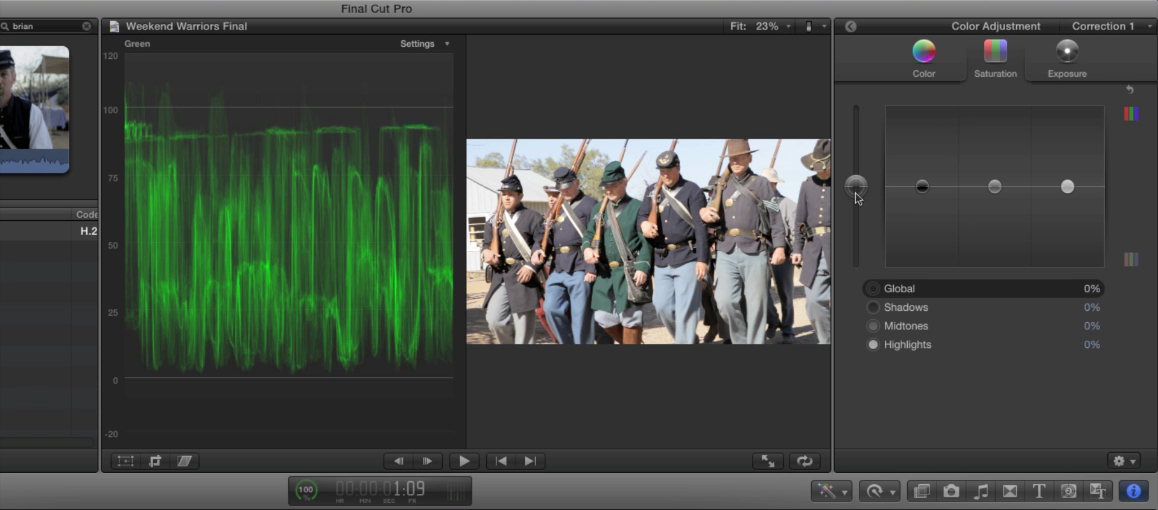1158x510 pixels.
Task: Show the Effects browser filmstrip icon
Action: tap(922, 491)
